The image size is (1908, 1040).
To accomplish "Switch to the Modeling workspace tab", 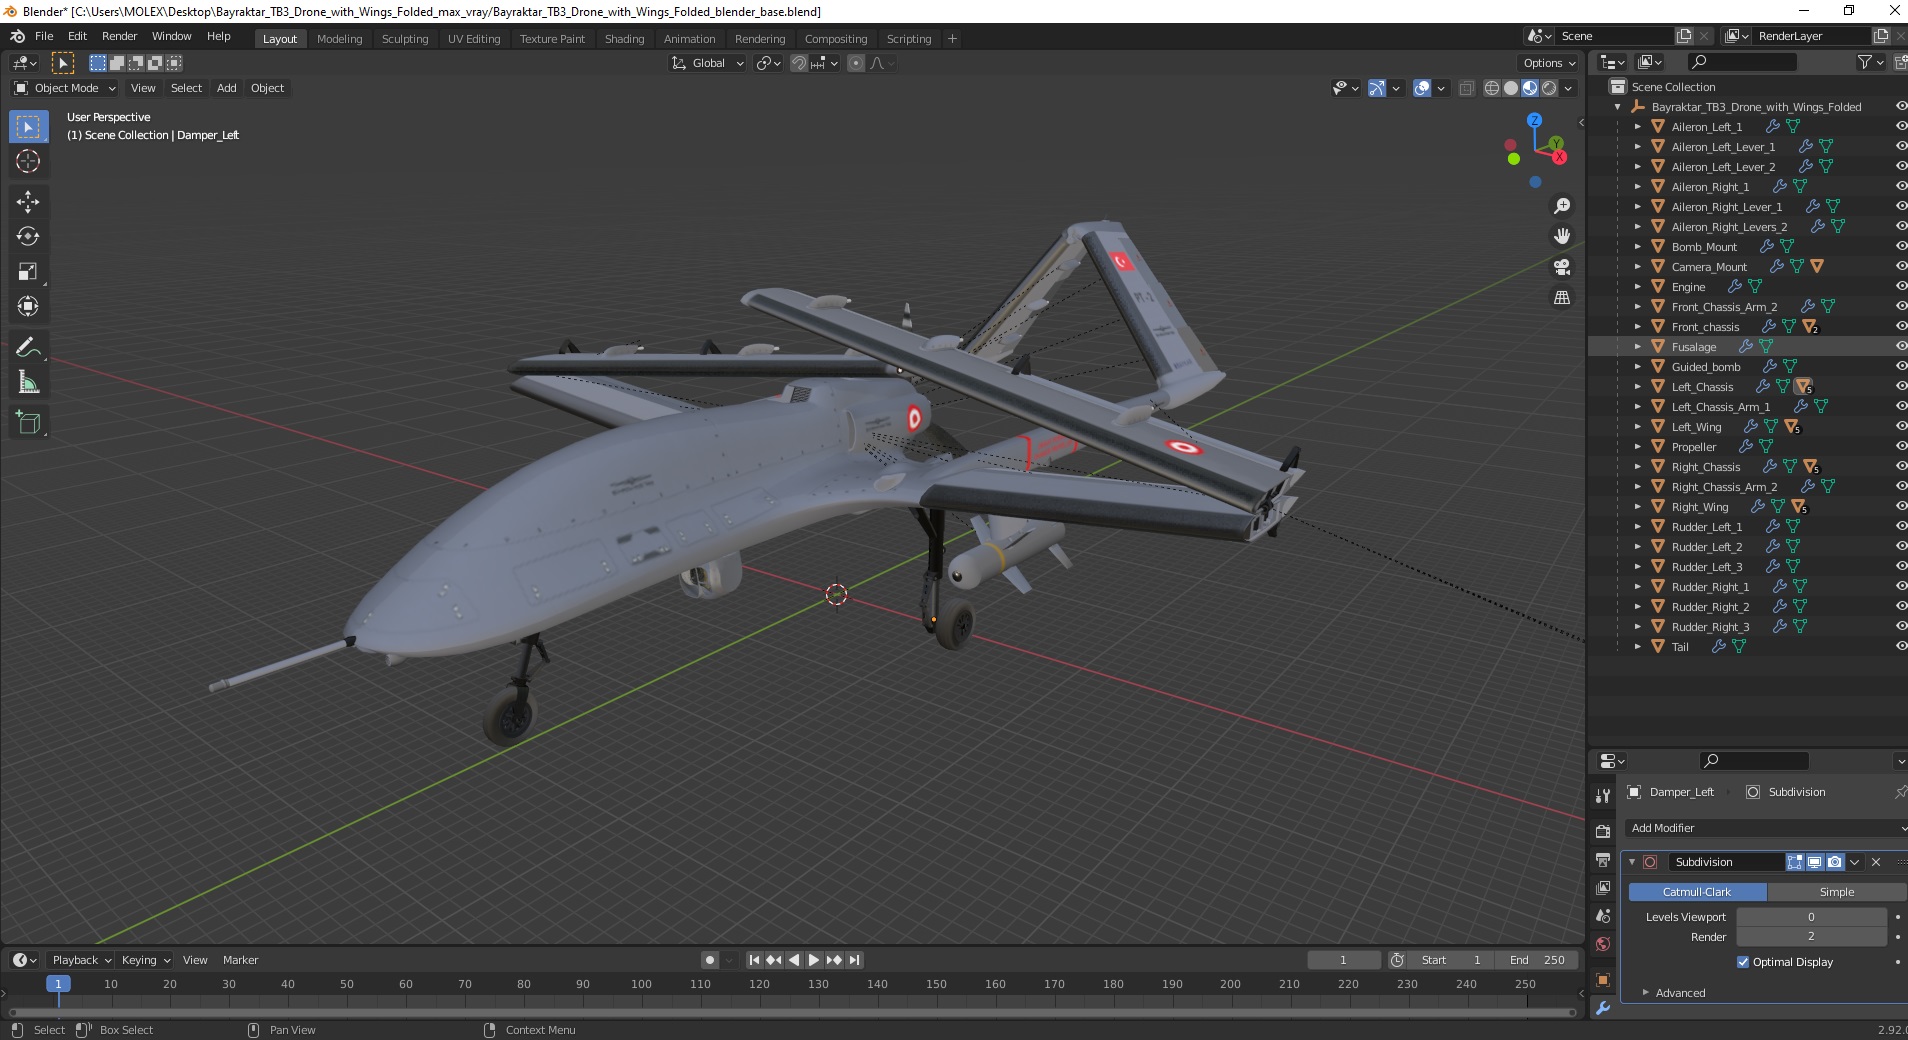I will tap(339, 39).
